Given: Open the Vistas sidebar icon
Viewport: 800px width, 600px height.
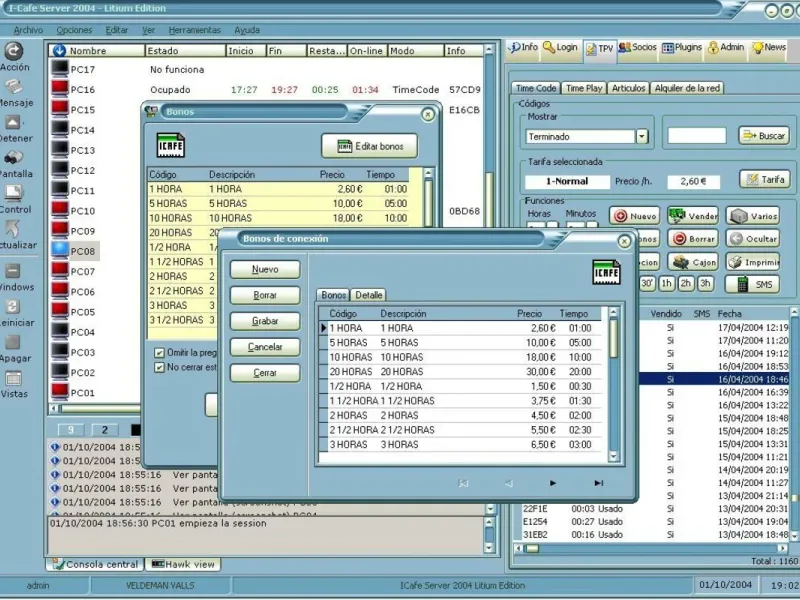Looking at the screenshot, I should pos(13,379).
